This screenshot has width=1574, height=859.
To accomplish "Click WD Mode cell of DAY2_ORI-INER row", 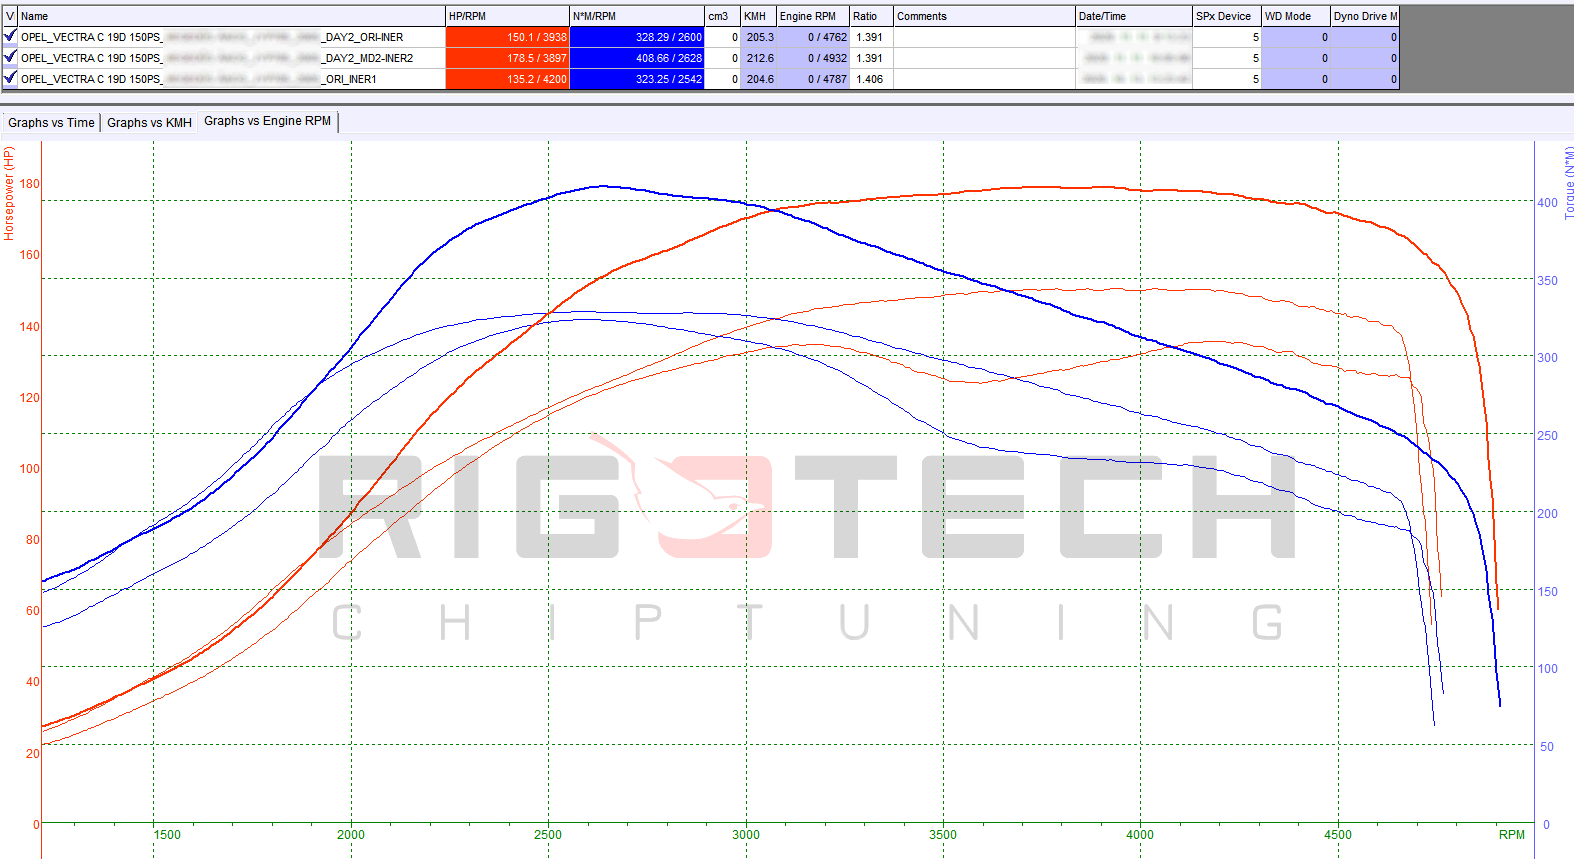I will pos(1296,37).
